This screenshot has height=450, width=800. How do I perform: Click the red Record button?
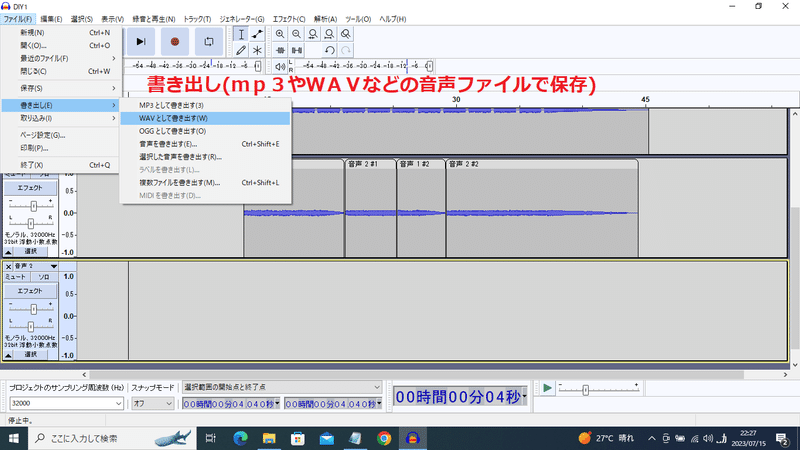[x=174, y=41]
